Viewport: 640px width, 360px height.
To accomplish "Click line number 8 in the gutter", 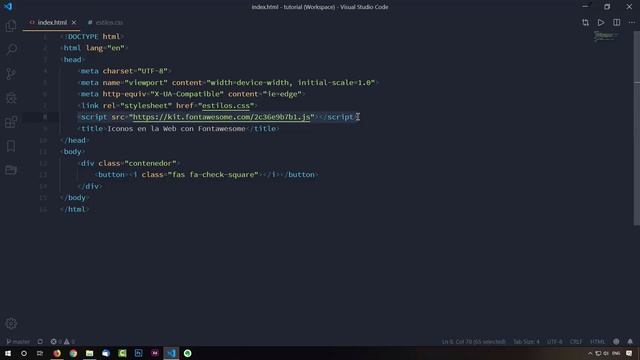I will point(45,117).
